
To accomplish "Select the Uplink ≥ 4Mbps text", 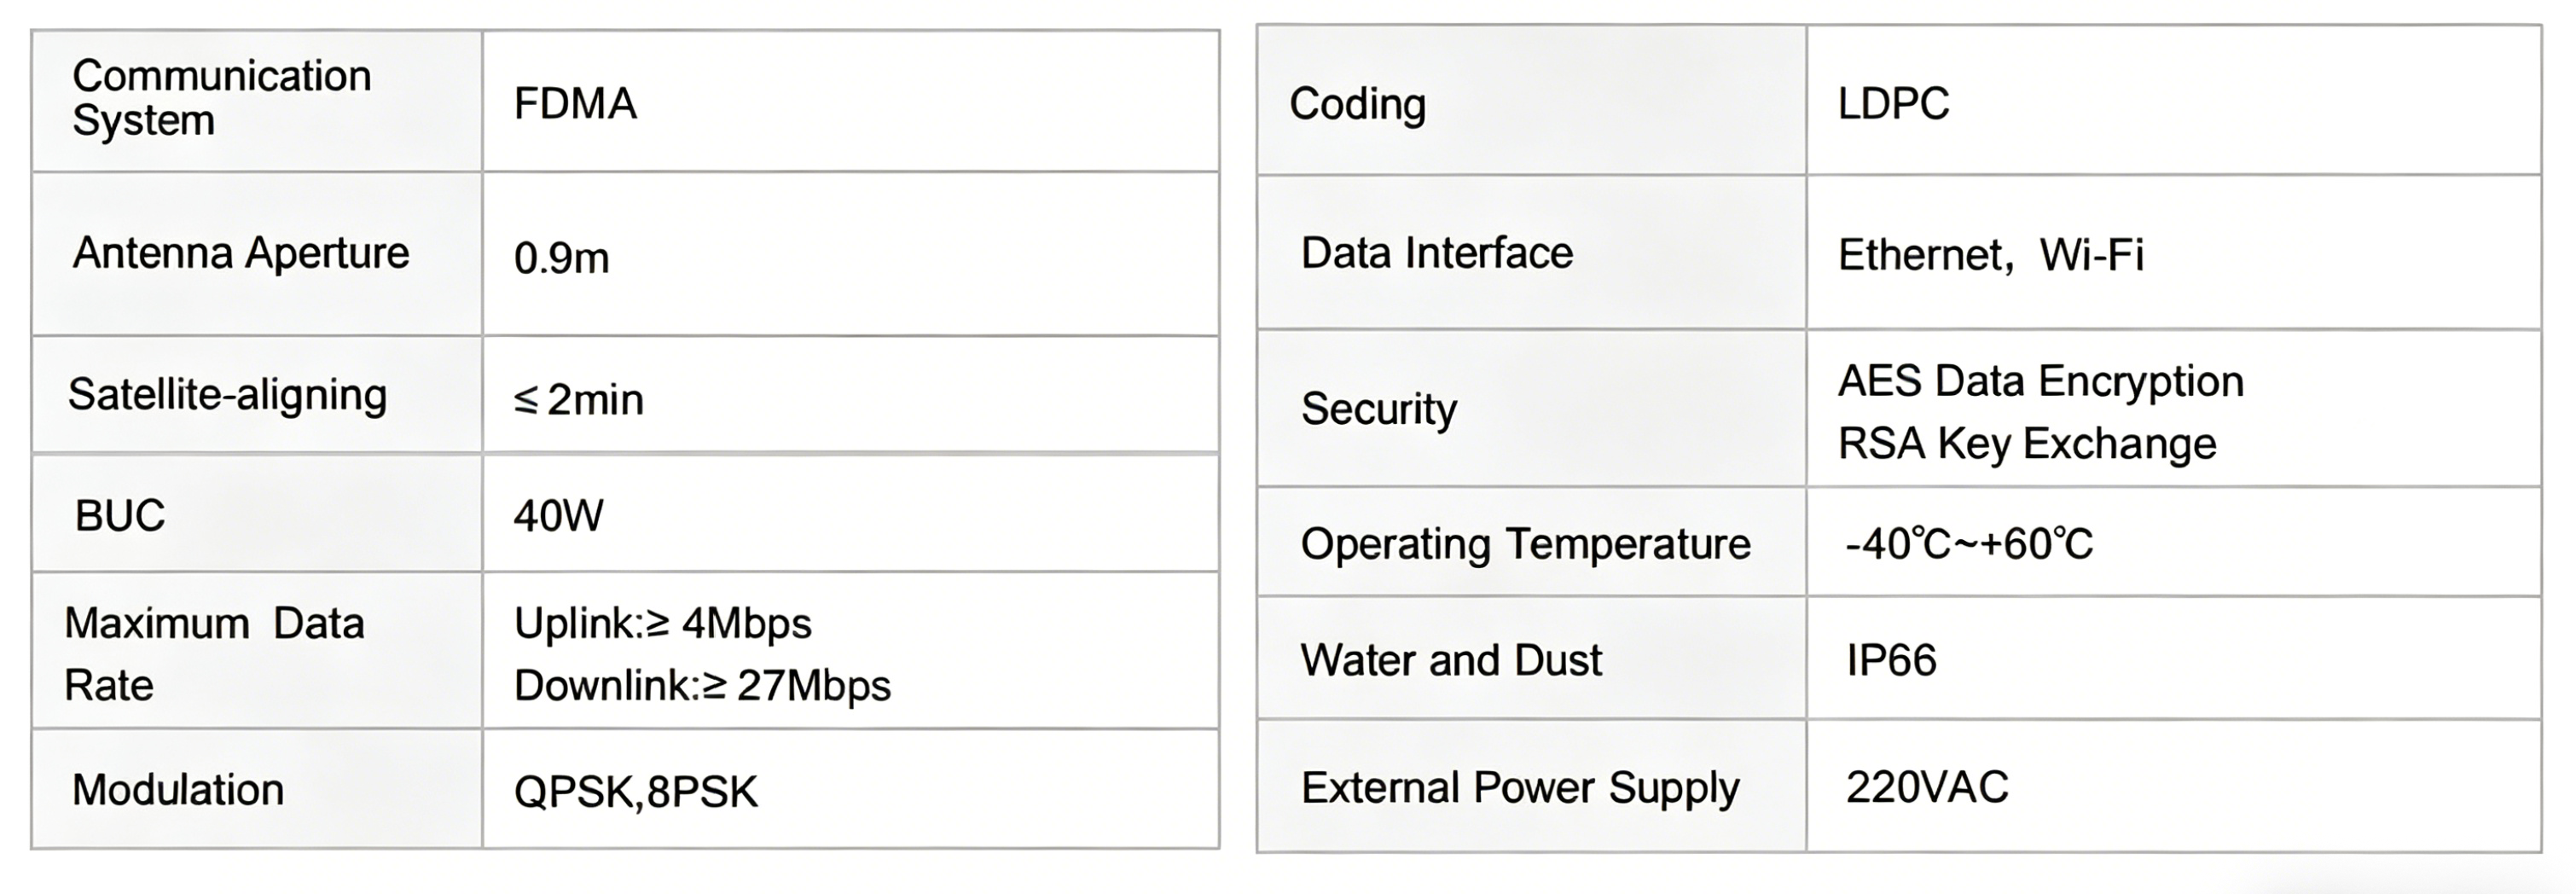I will [662, 623].
